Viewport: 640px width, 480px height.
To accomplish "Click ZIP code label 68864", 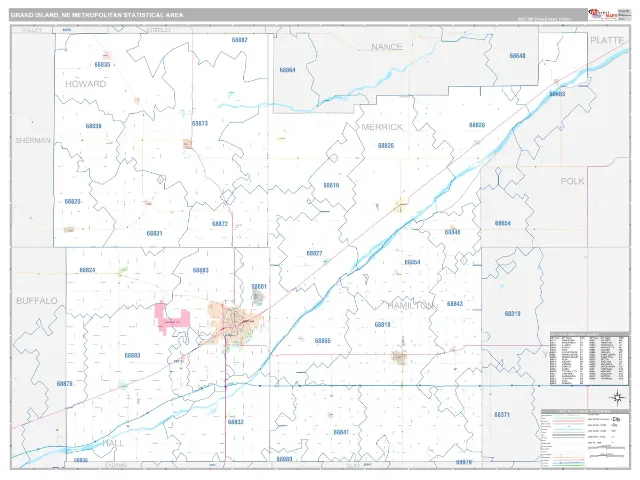I will [287, 70].
